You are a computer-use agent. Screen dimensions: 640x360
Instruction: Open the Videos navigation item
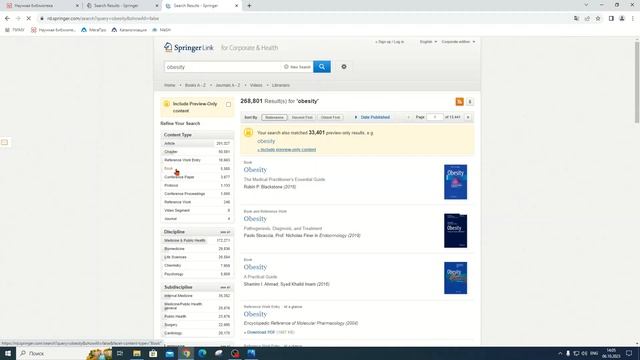256,85
